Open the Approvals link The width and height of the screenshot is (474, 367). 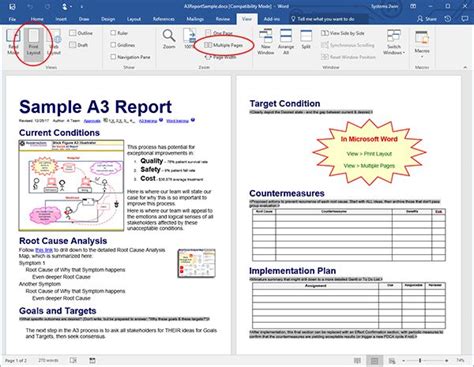92,121
